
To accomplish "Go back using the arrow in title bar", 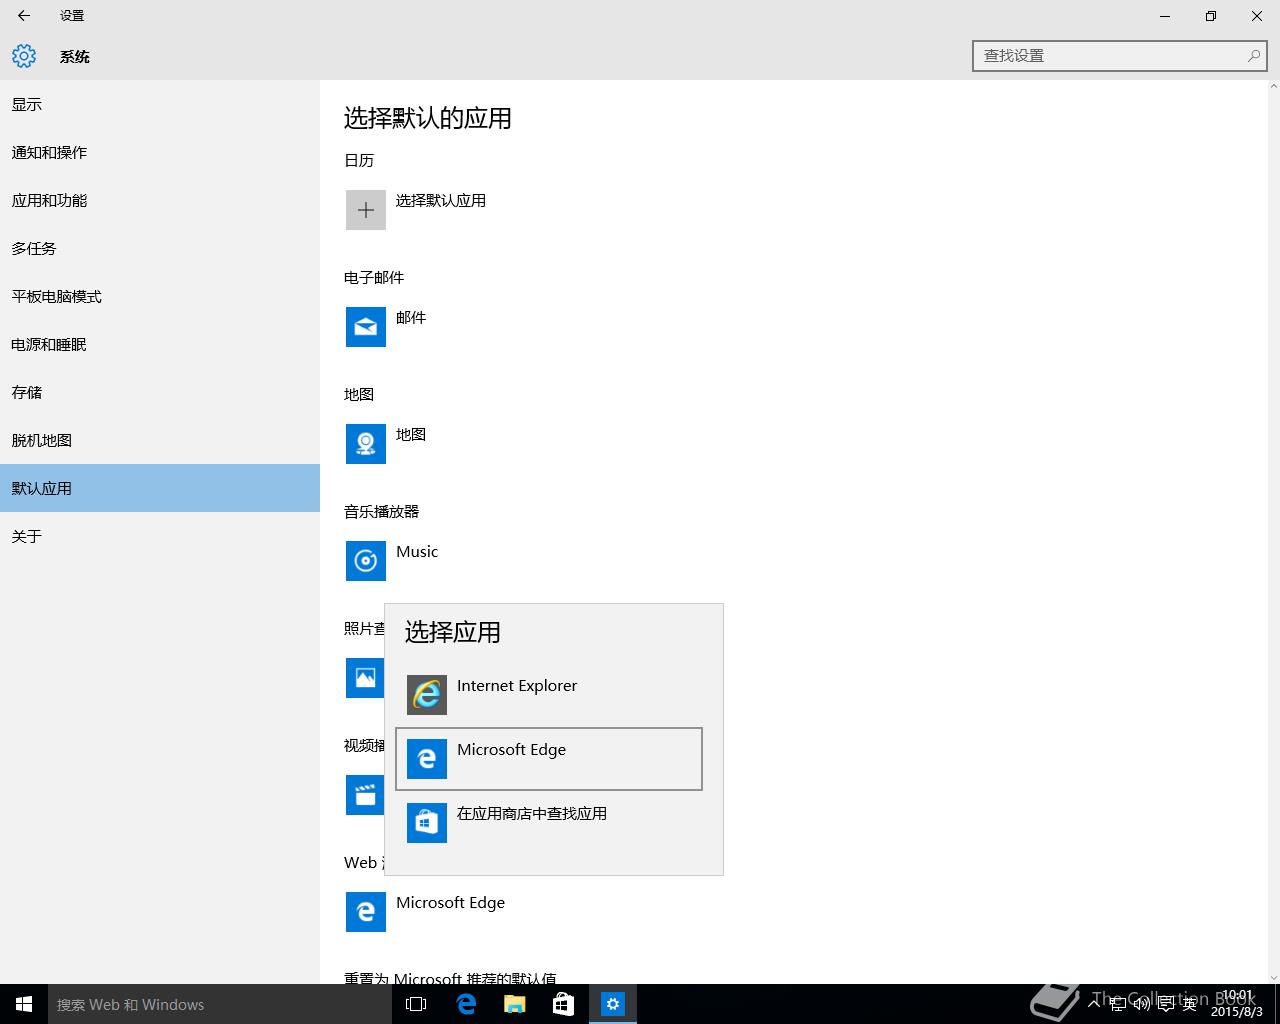I will (24, 16).
